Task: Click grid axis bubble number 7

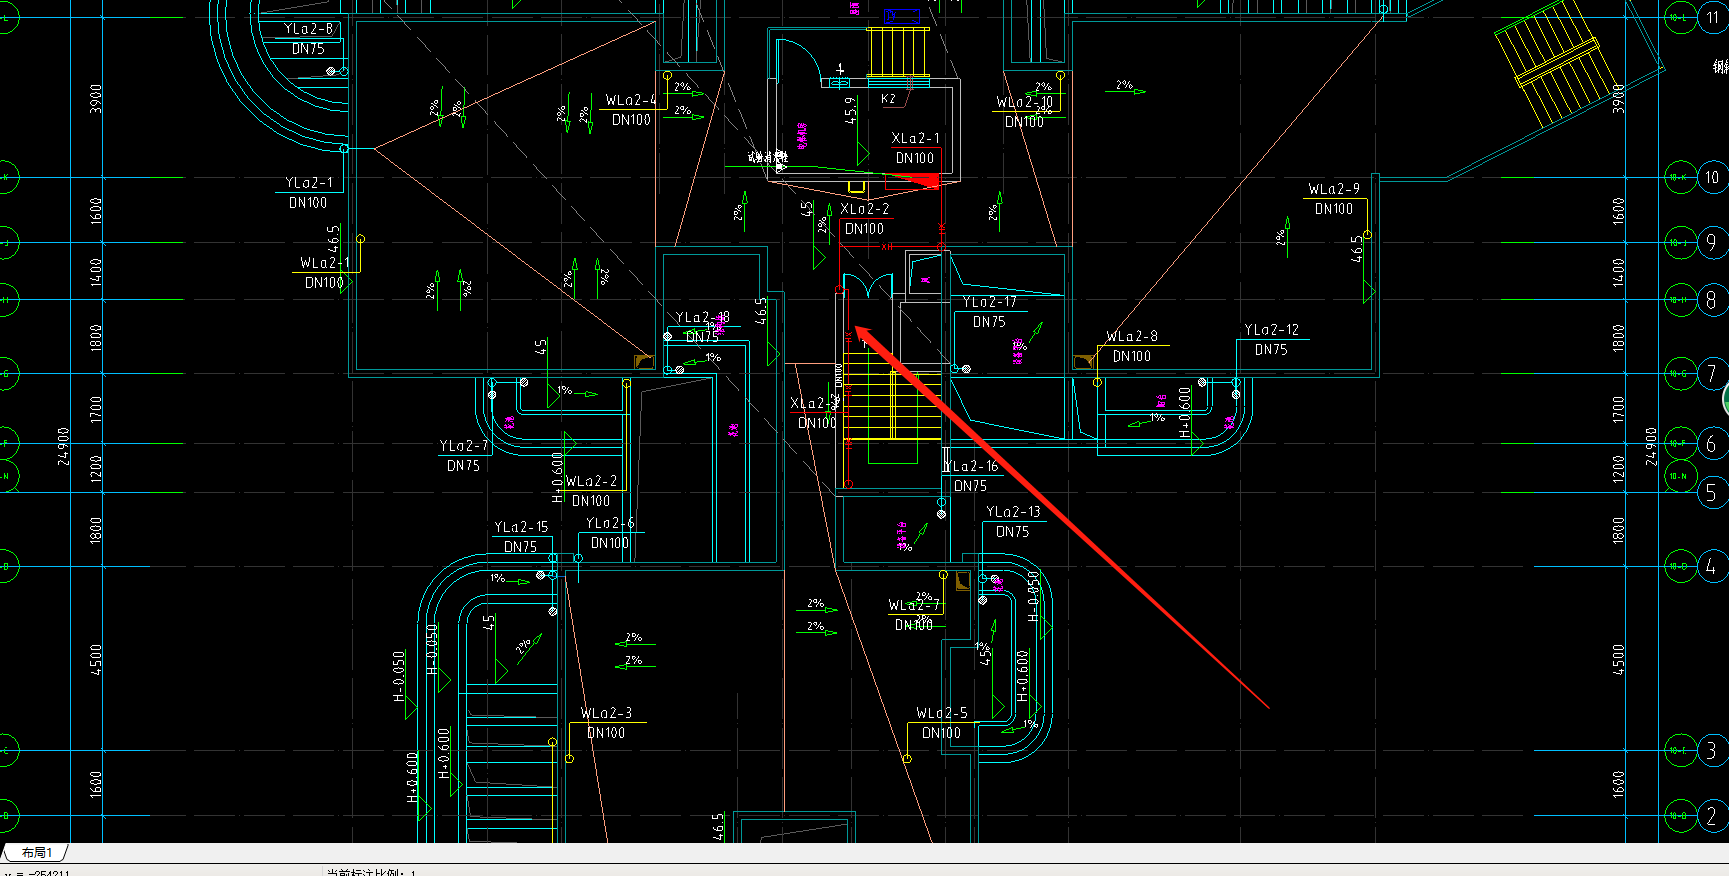Action: click(x=1712, y=374)
